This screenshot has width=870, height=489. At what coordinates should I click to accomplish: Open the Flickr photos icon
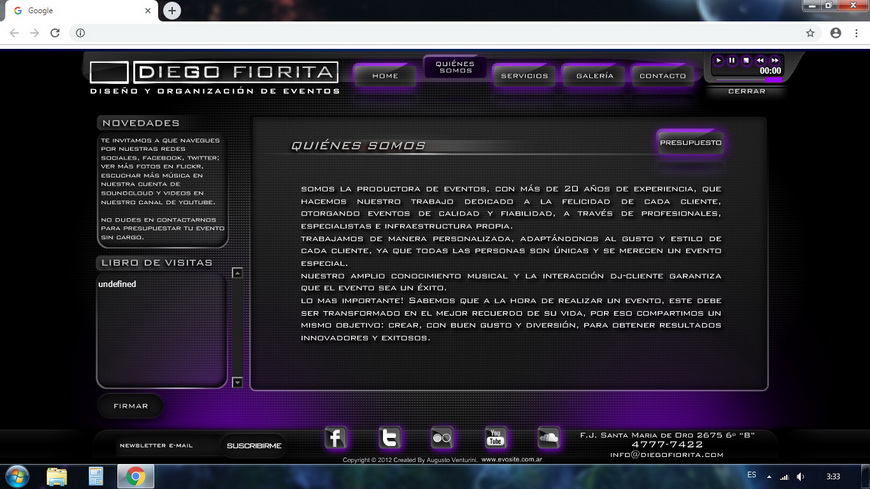point(442,438)
